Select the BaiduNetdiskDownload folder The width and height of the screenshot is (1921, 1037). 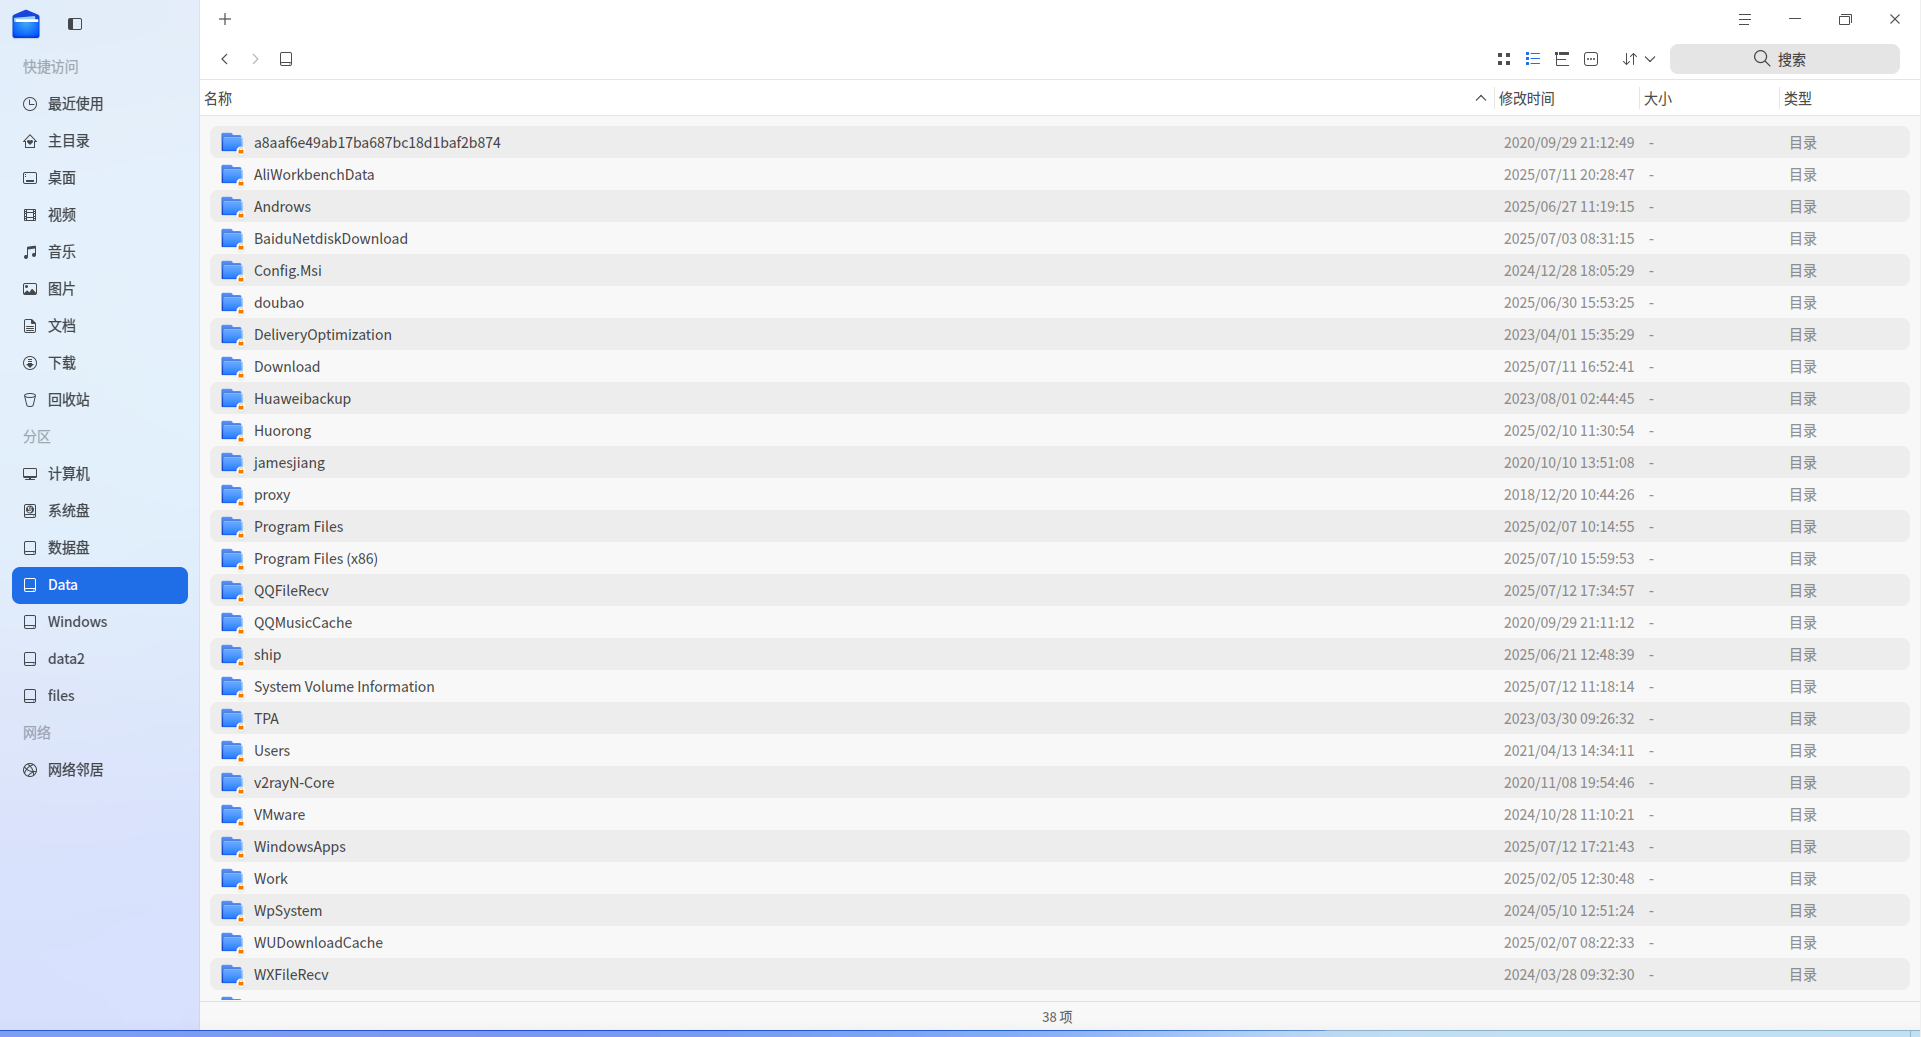pyautogui.click(x=1060, y=239)
